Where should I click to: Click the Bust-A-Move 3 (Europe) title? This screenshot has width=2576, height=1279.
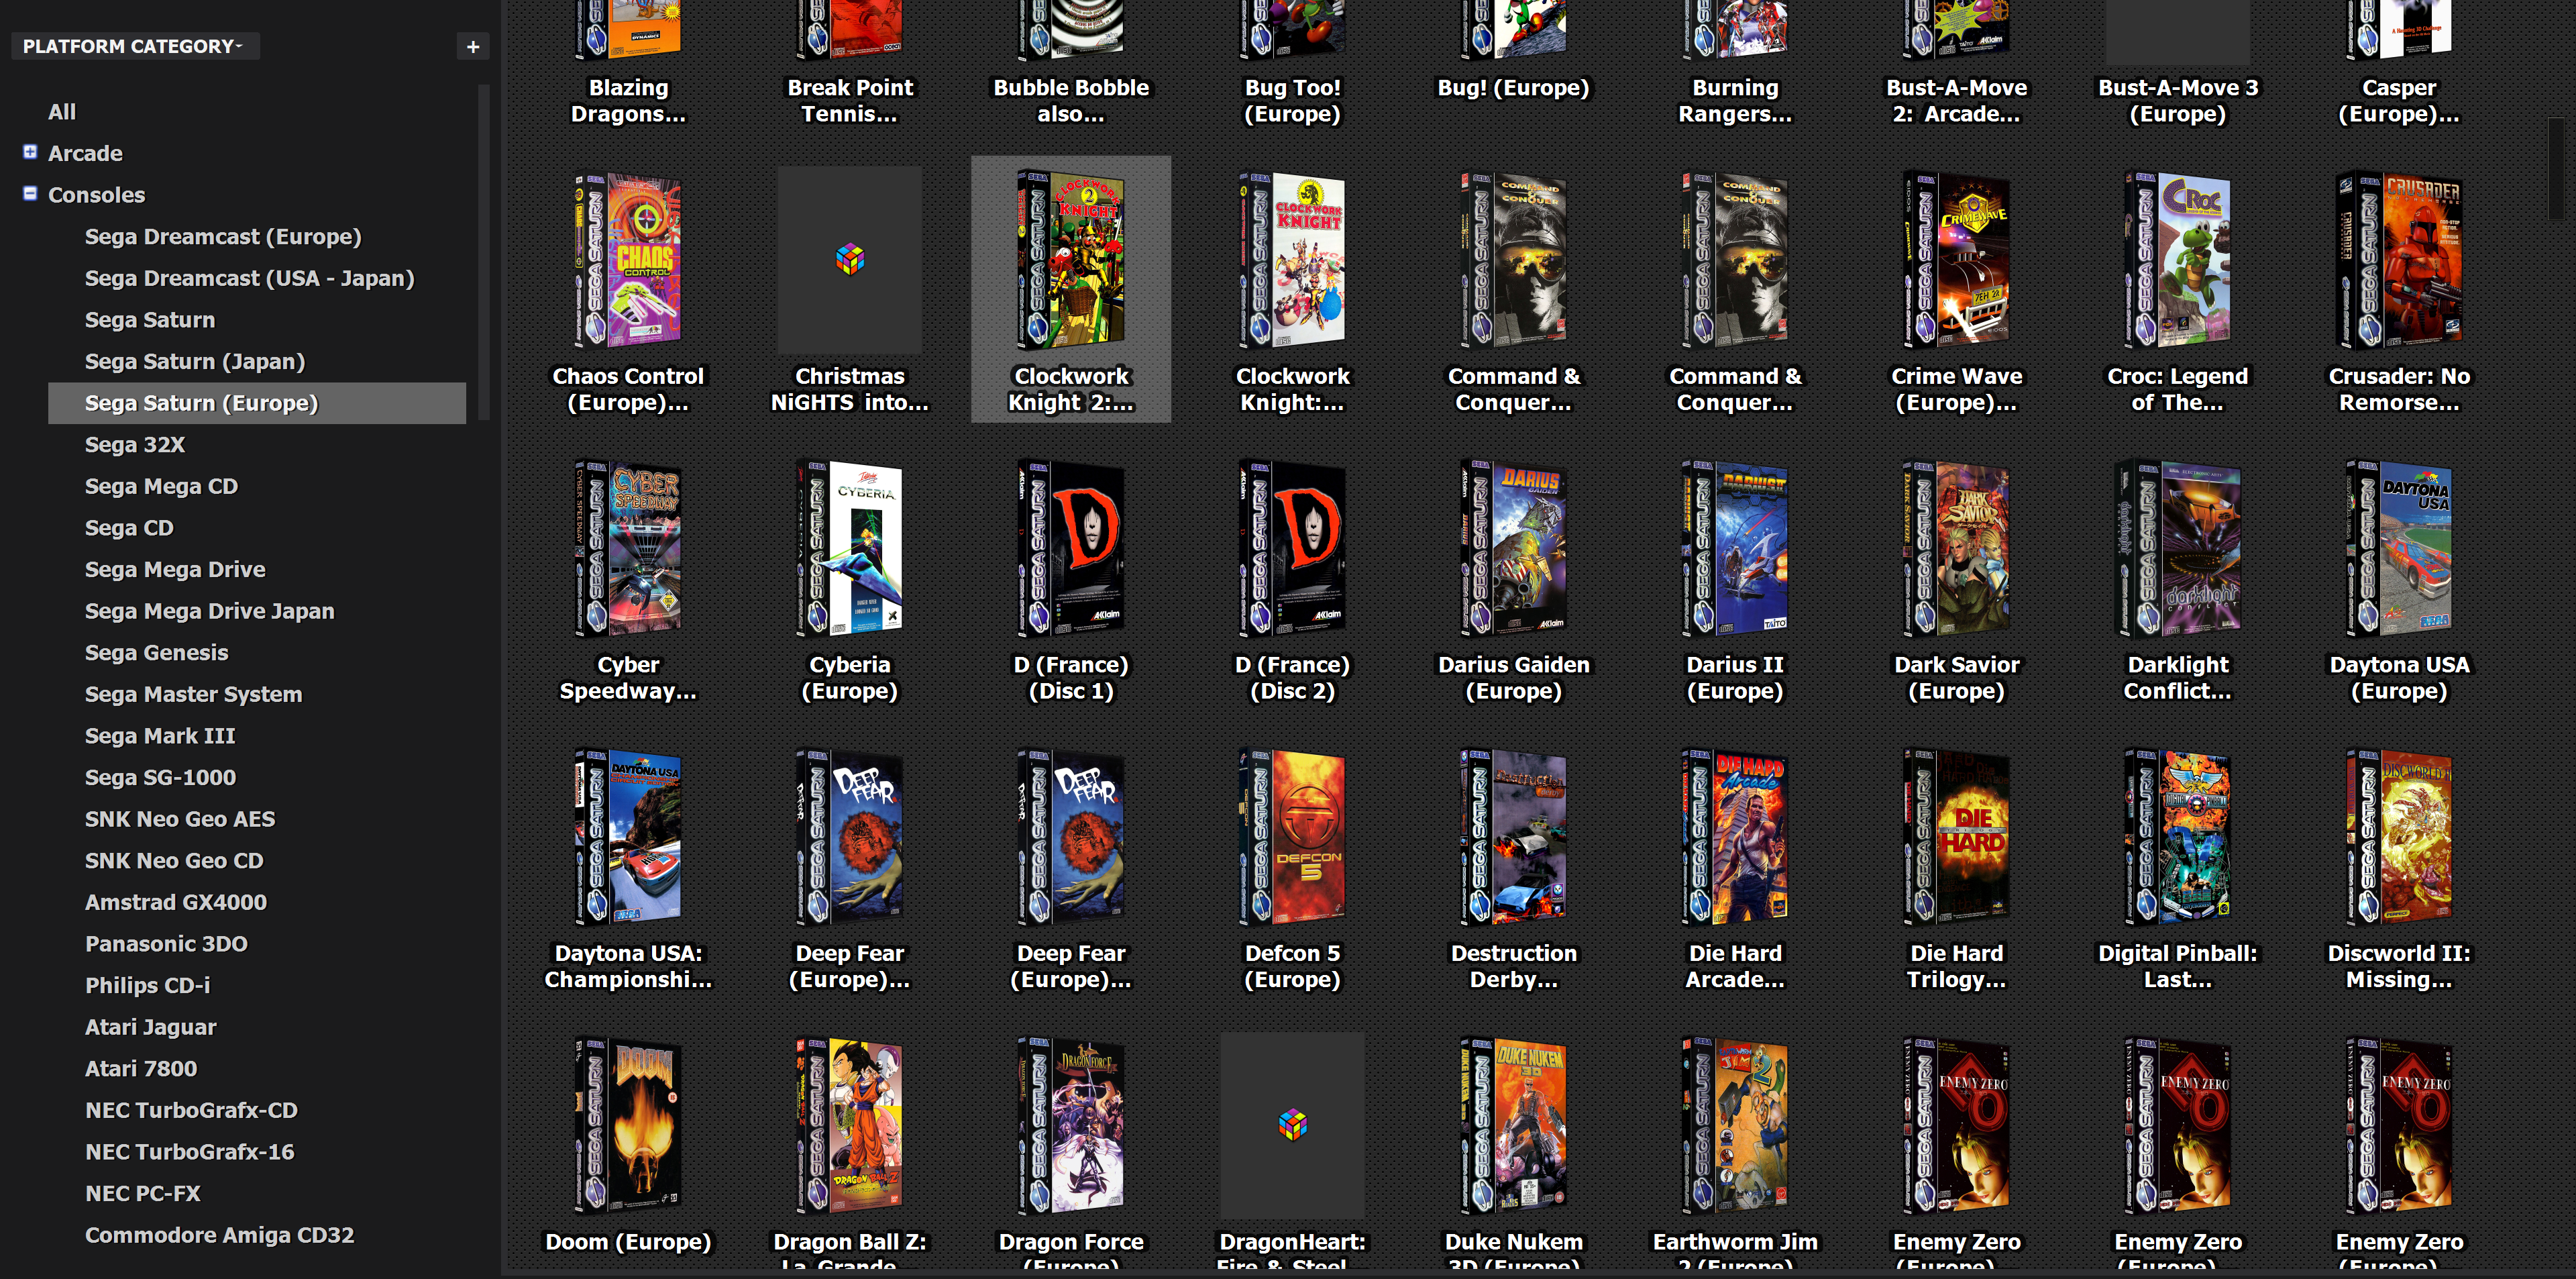coord(2178,101)
